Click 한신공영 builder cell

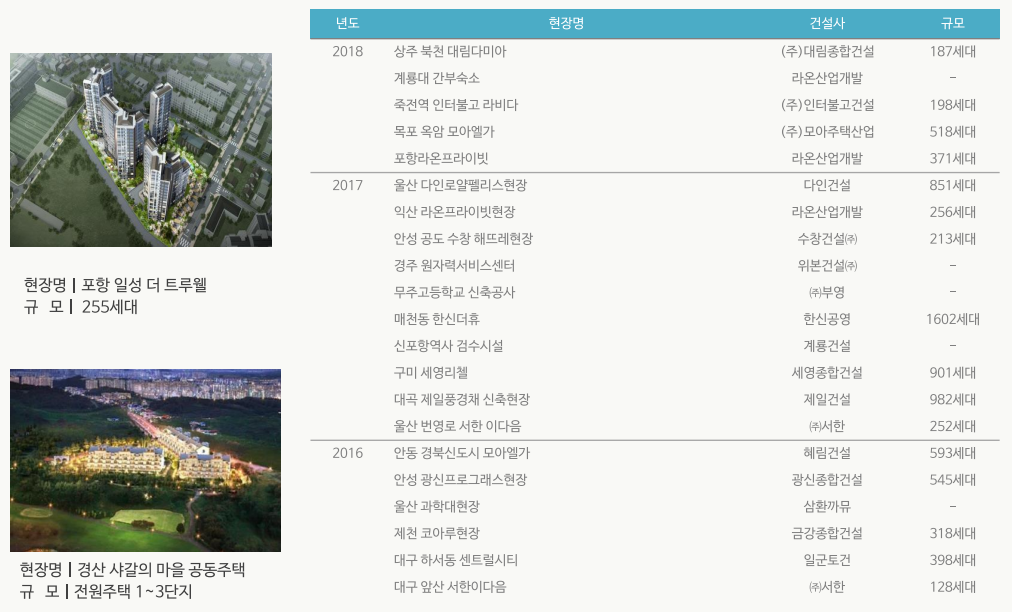(x=827, y=320)
